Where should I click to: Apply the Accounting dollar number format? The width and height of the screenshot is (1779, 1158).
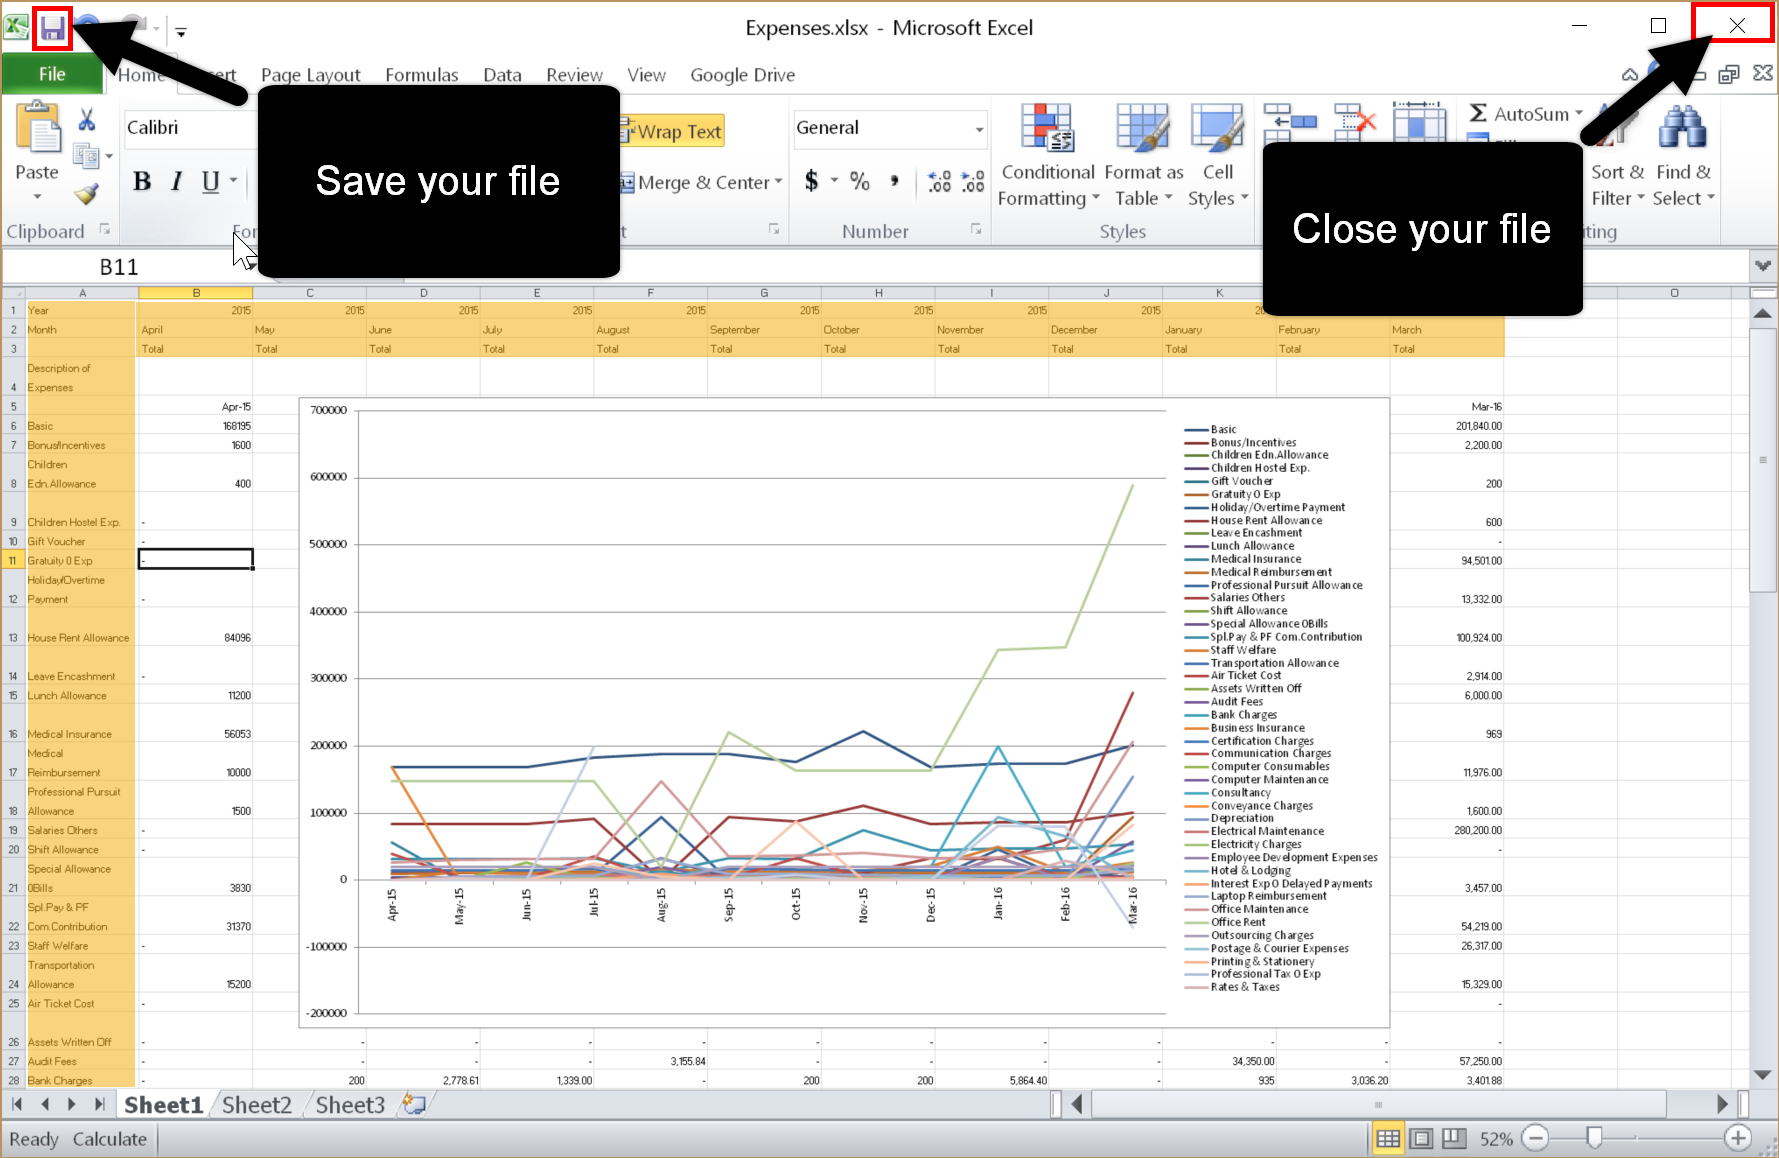[811, 181]
